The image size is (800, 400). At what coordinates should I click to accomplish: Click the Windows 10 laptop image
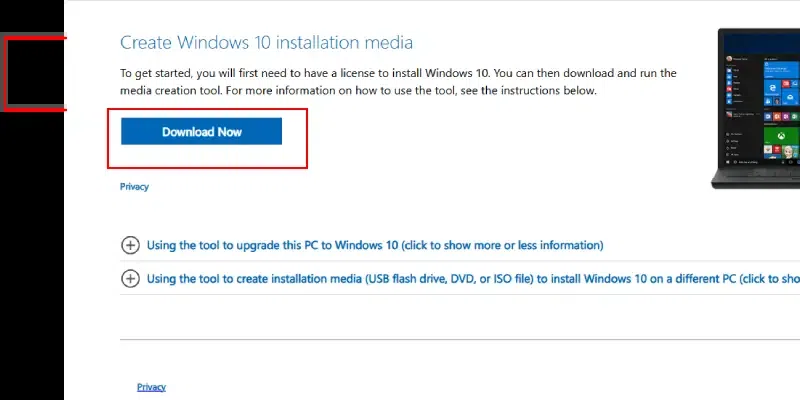point(758,108)
